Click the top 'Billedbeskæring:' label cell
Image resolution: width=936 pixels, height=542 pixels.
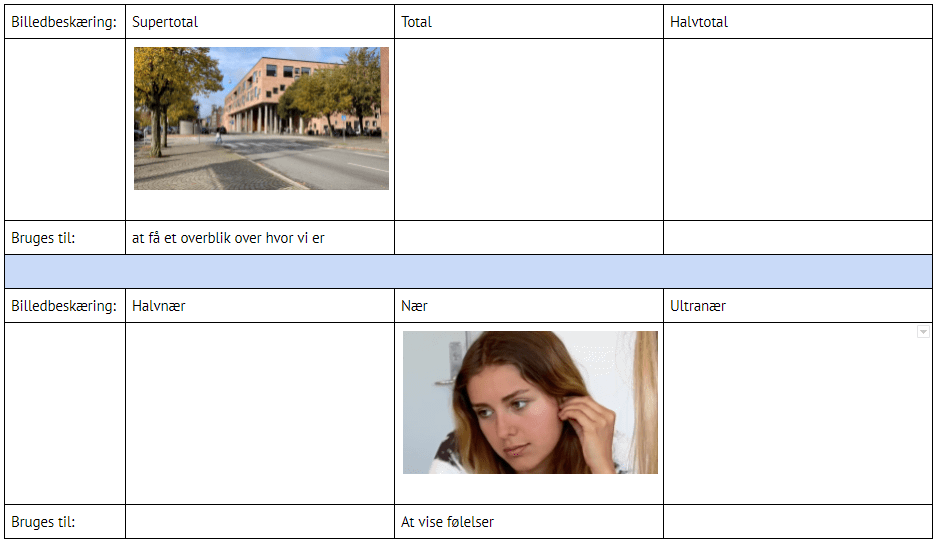coord(64,22)
